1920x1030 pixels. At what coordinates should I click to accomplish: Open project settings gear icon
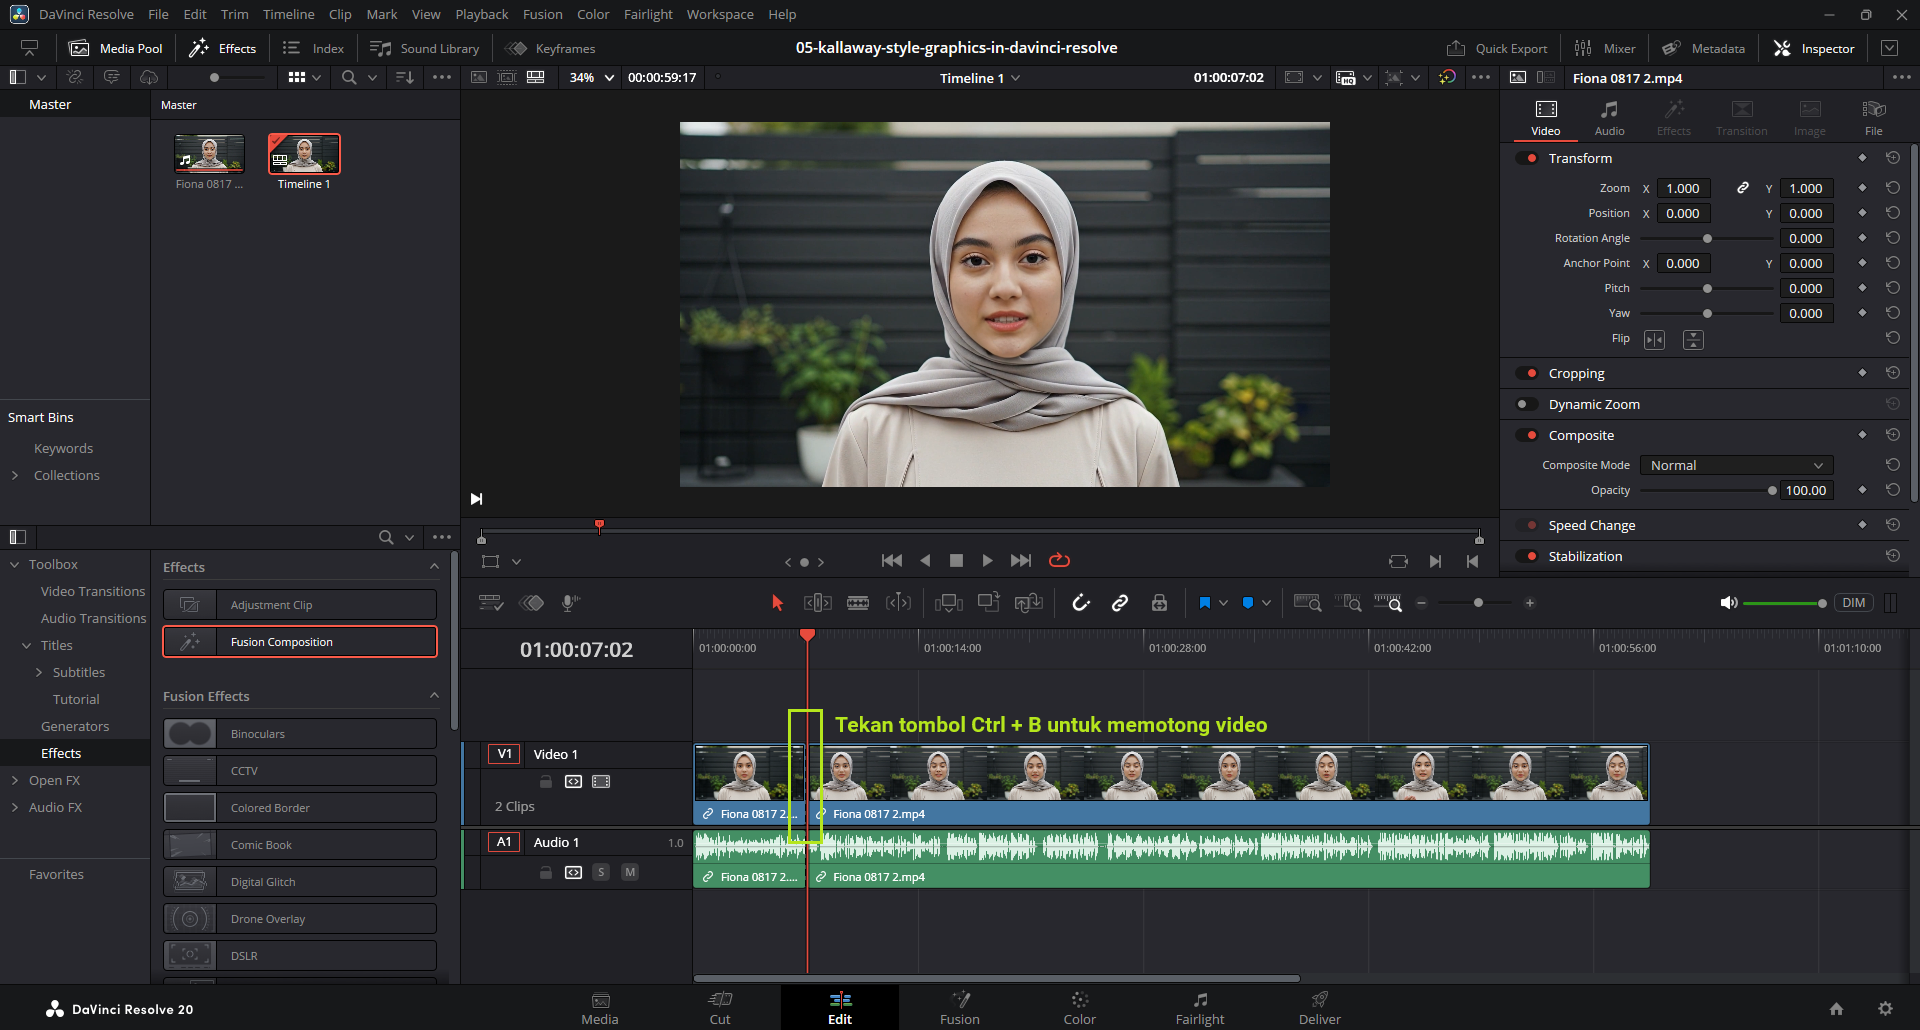pos(1885,1009)
